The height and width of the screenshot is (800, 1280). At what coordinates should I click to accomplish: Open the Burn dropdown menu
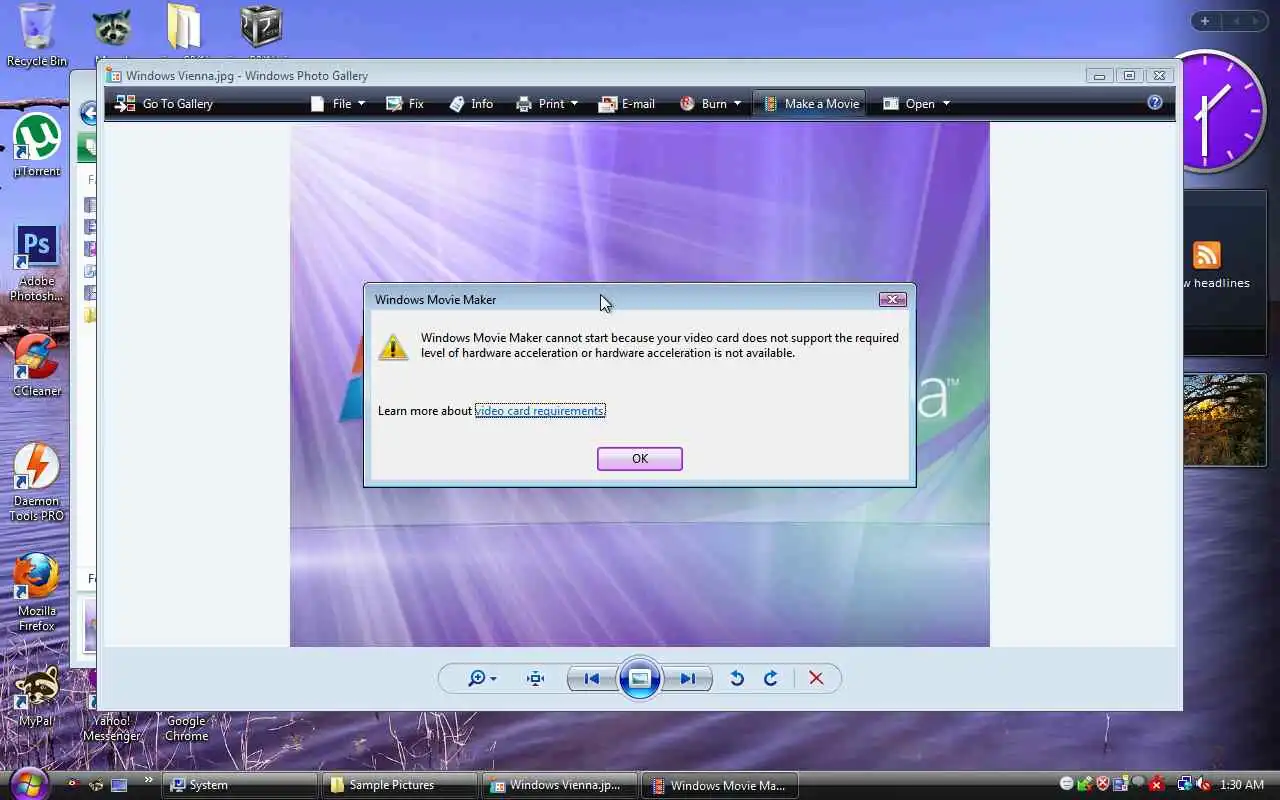point(711,103)
